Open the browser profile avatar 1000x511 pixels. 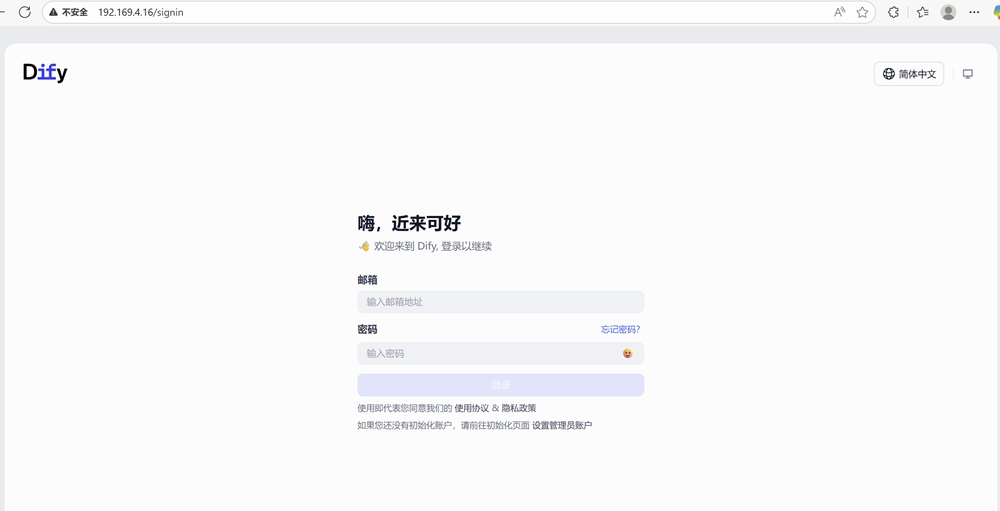click(948, 12)
